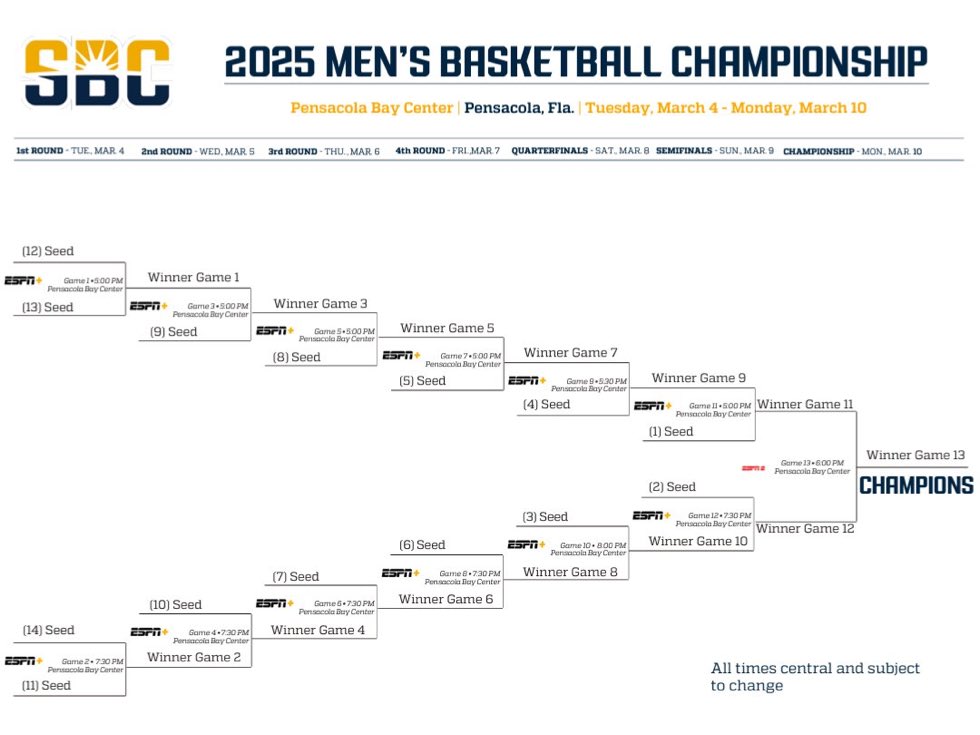
Task: Click the (12) Seed bracket slot
Action: pyautogui.click(x=48, y=252)
